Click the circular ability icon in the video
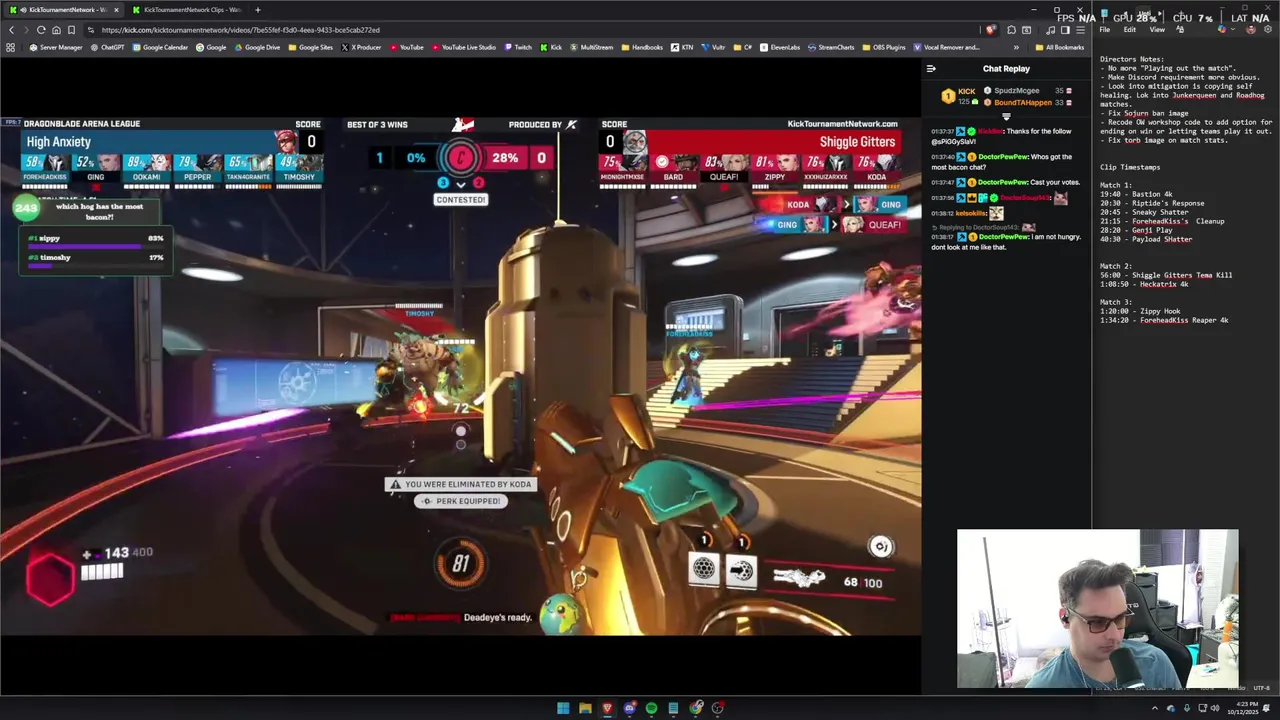Image resolution: width=1280 pixels, height=720 pixels. point(881,546)
